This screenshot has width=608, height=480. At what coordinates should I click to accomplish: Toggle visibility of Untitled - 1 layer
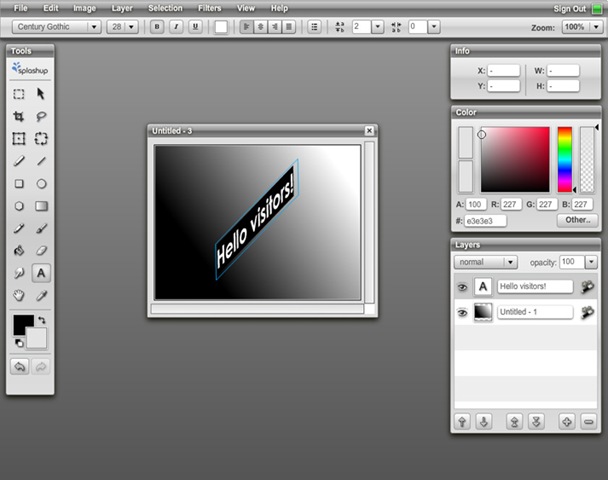point(463,313)
